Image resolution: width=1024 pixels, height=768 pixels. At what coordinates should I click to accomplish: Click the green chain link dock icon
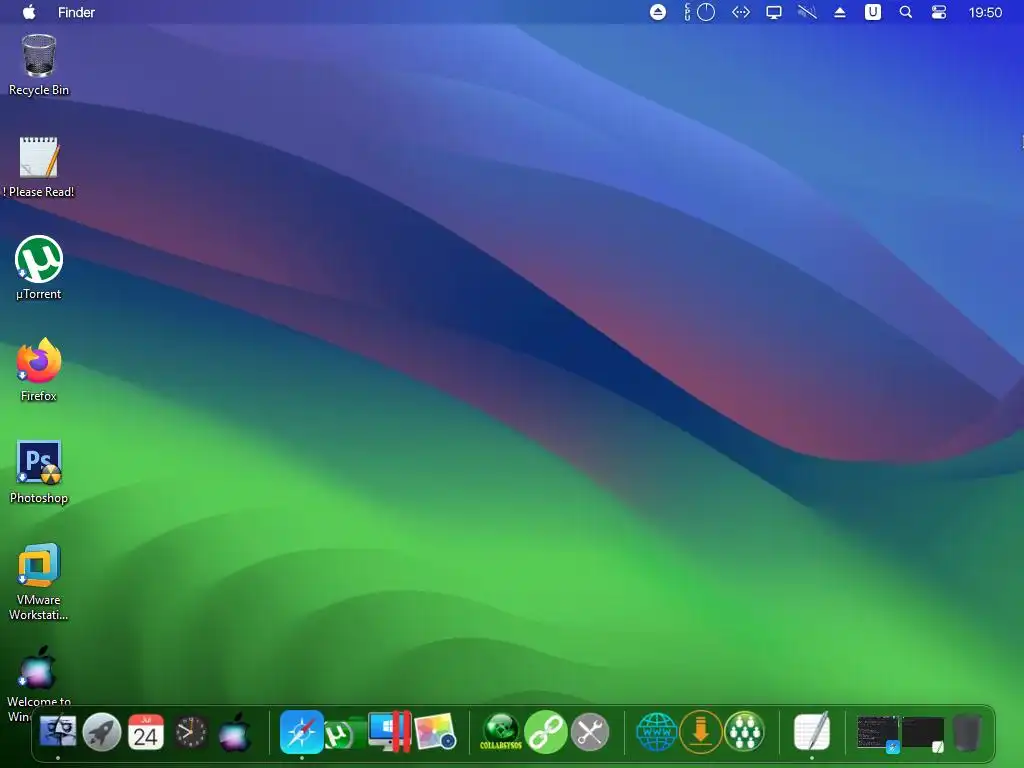coord(545,732)
